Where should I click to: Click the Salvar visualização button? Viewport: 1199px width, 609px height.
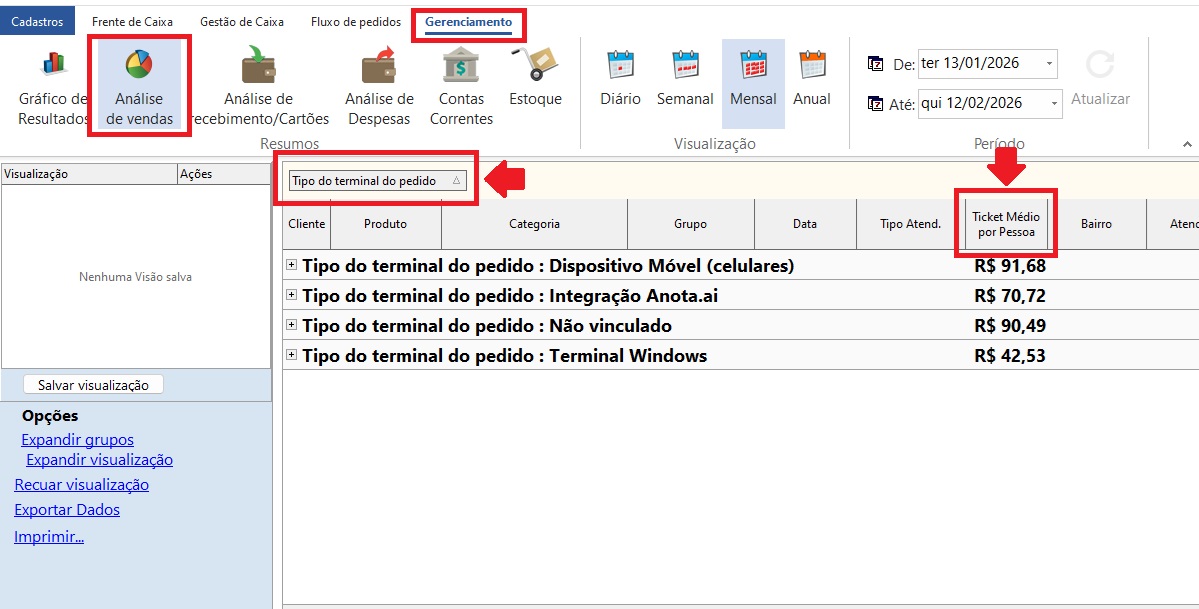[93, 385]
